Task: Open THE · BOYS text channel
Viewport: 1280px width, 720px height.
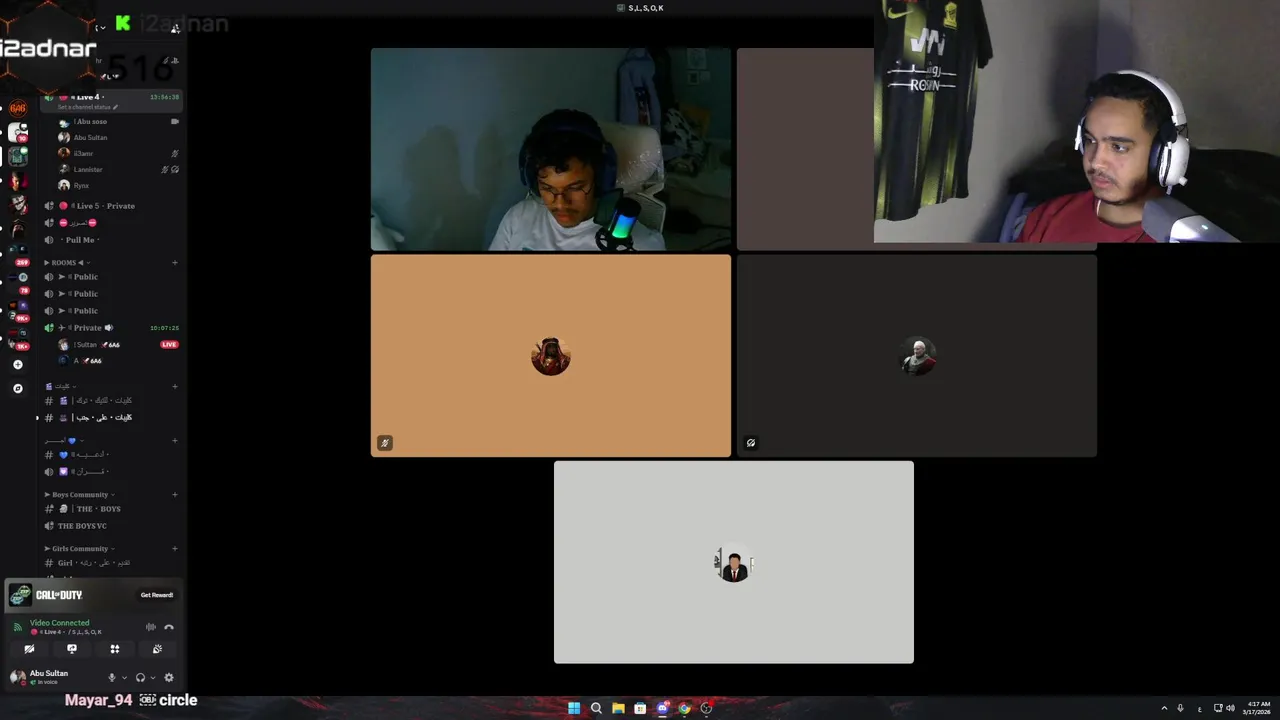Action: (x=110, y=509)
